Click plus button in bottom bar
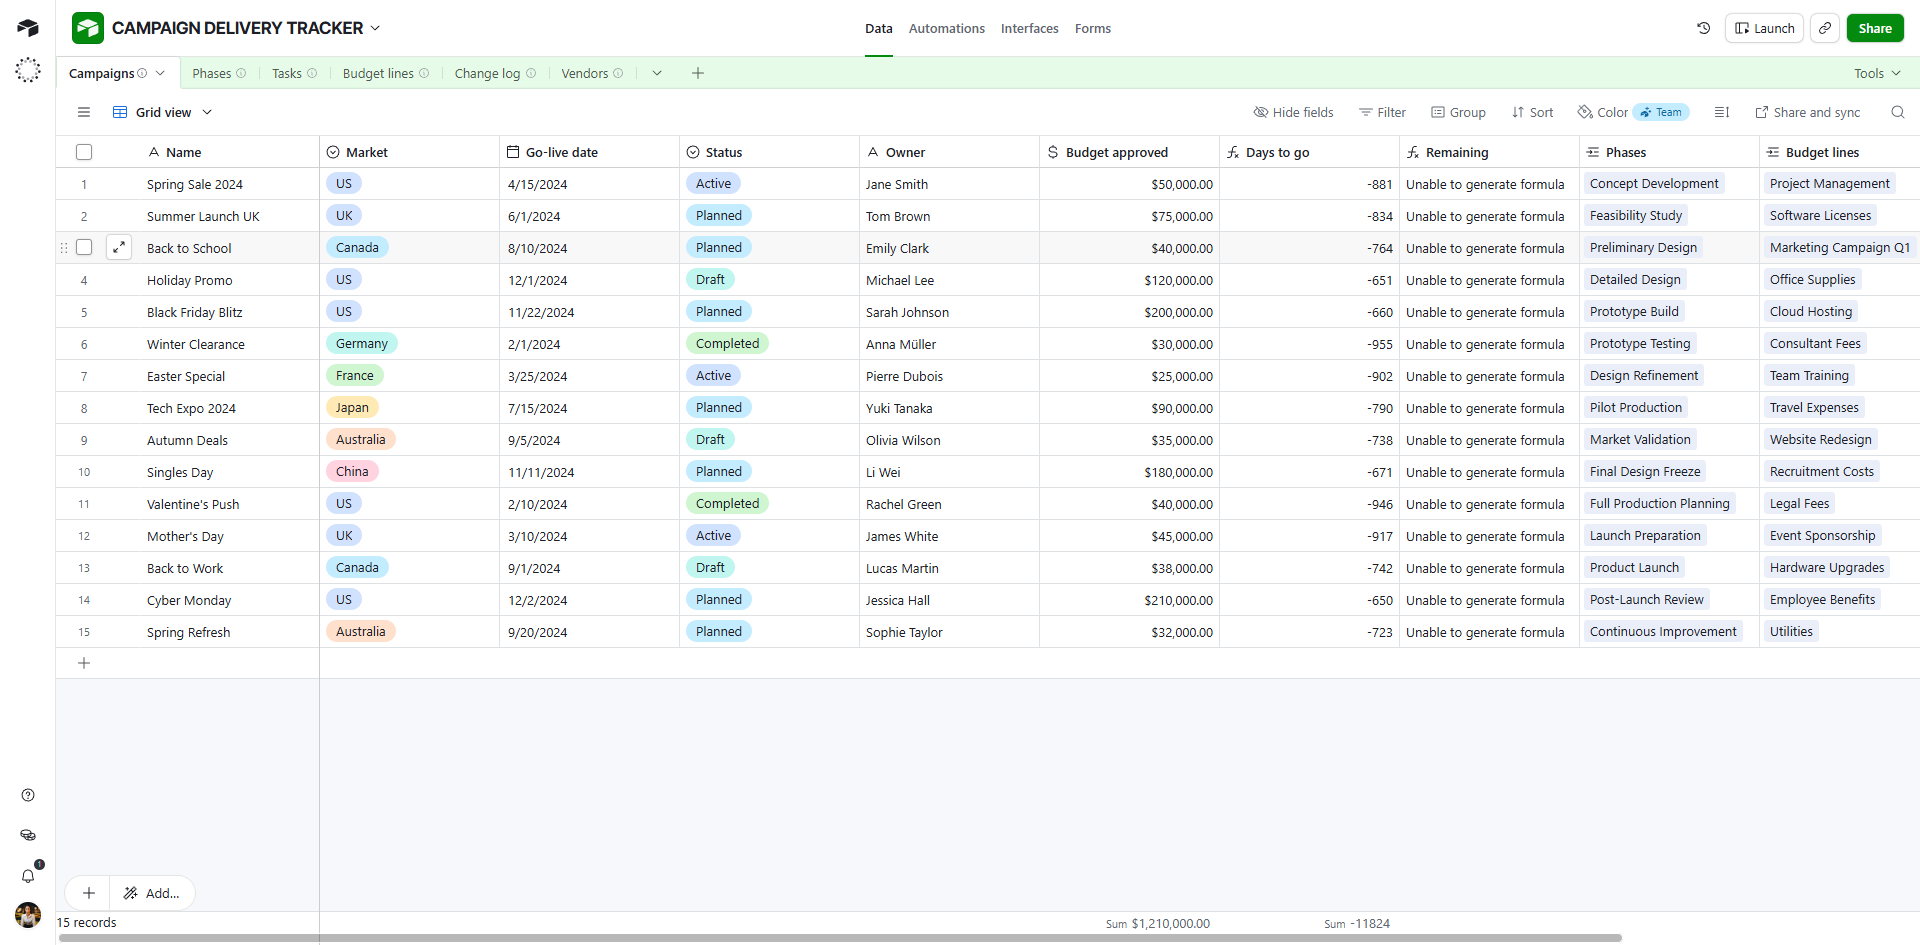 coord(89,893)
